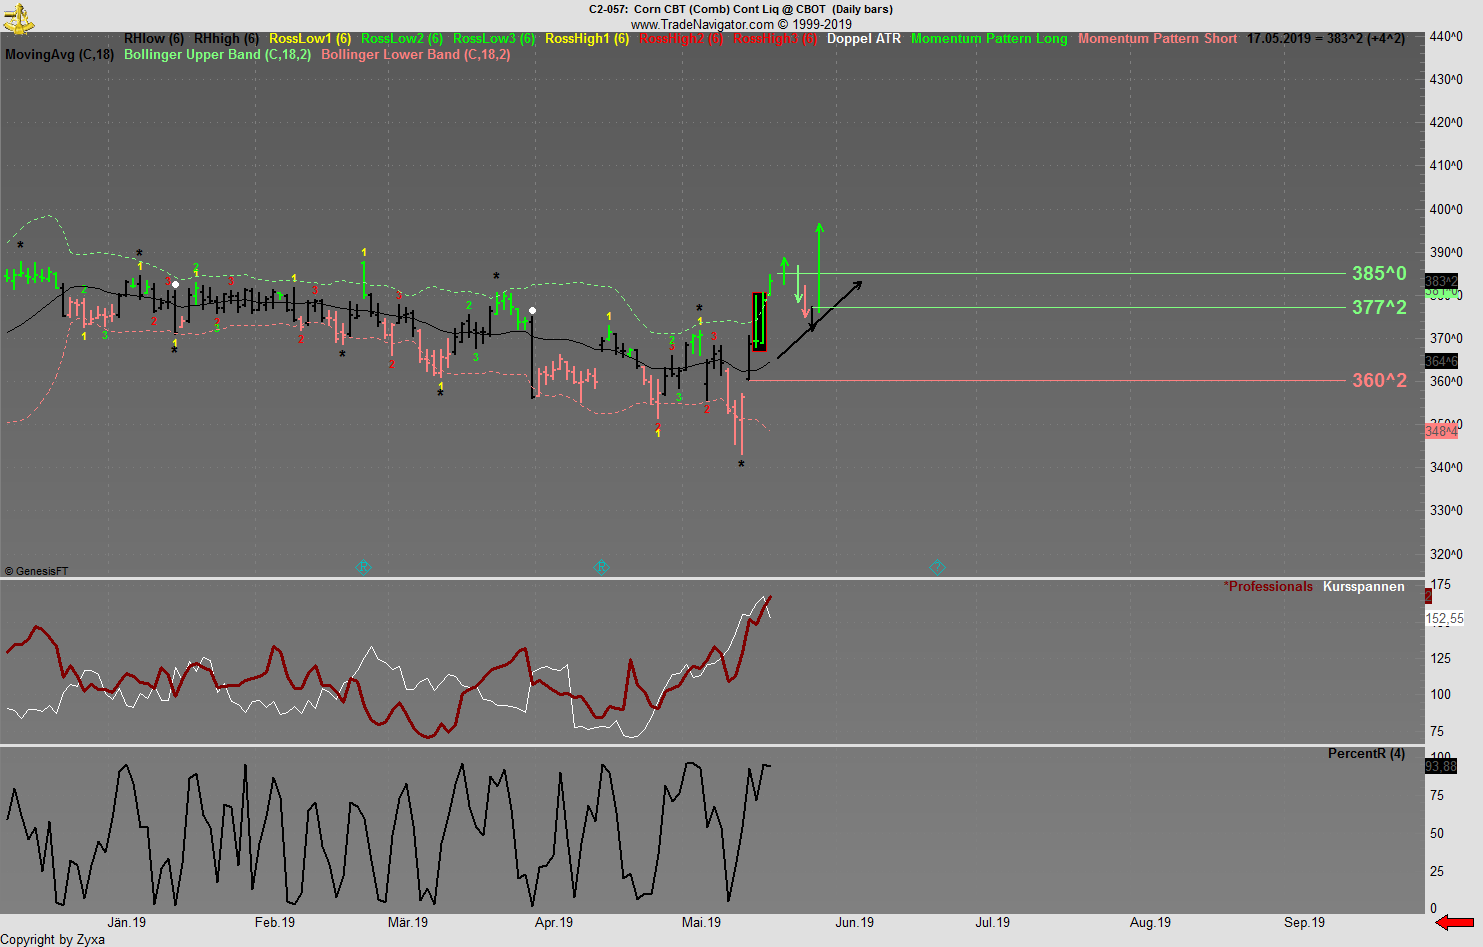
Task: Click the PercentR (4) indicator label
Action: [1366, 753]
